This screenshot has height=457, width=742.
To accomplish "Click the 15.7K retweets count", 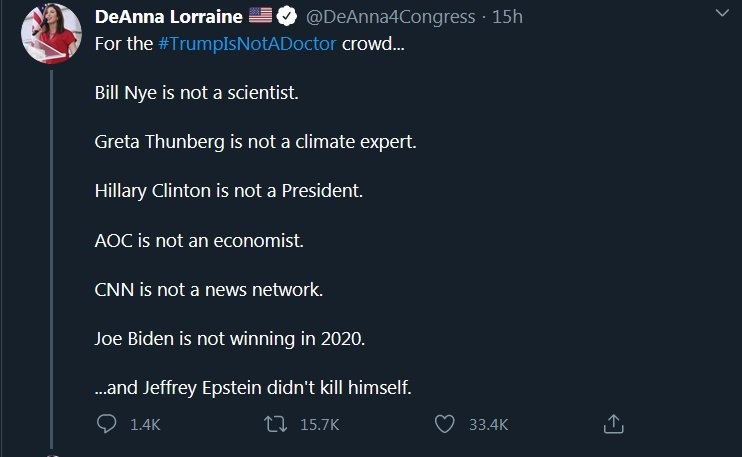I will (320, 424).
